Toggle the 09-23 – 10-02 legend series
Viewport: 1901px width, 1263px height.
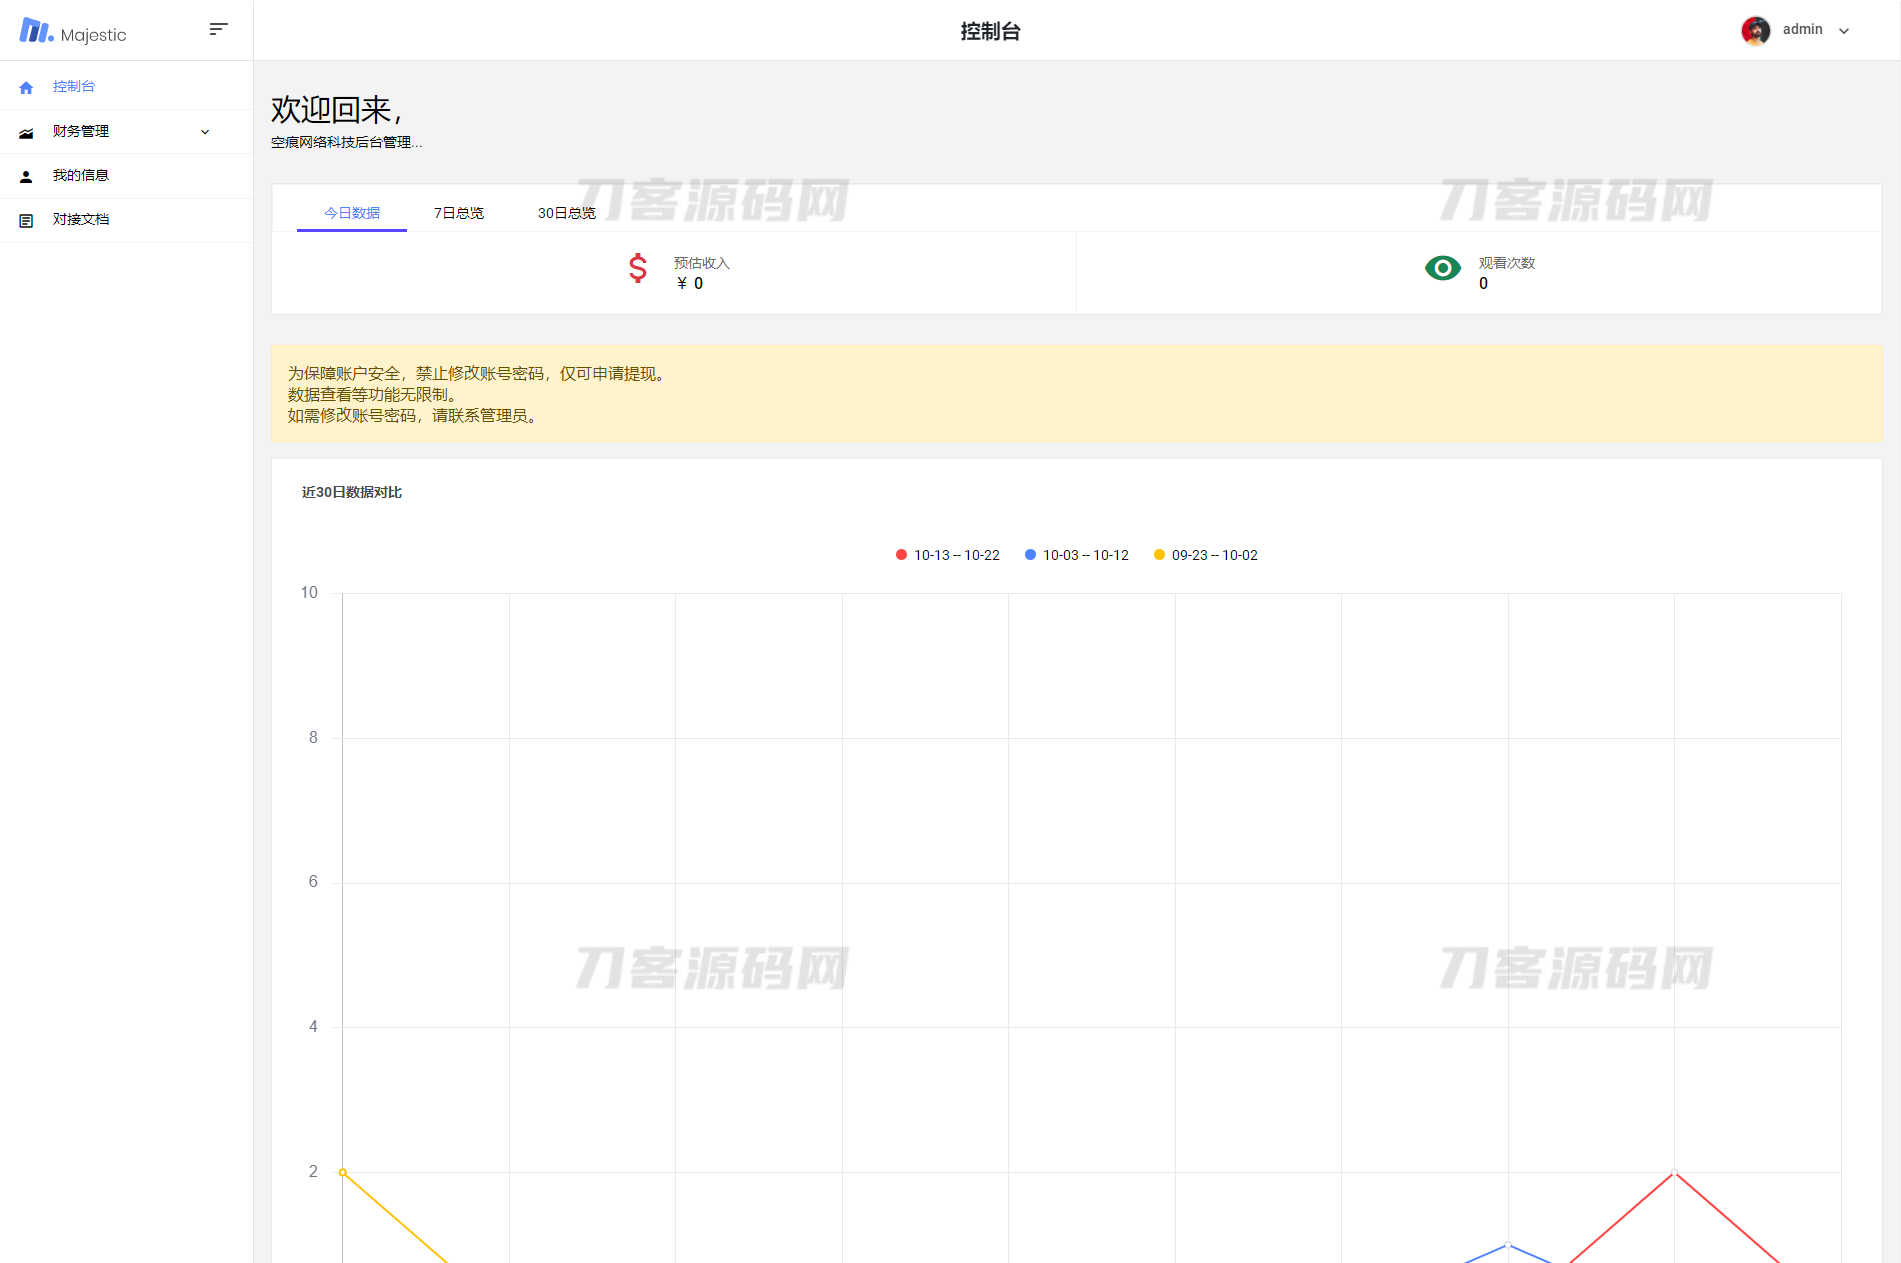click(x=1205, y=555)
